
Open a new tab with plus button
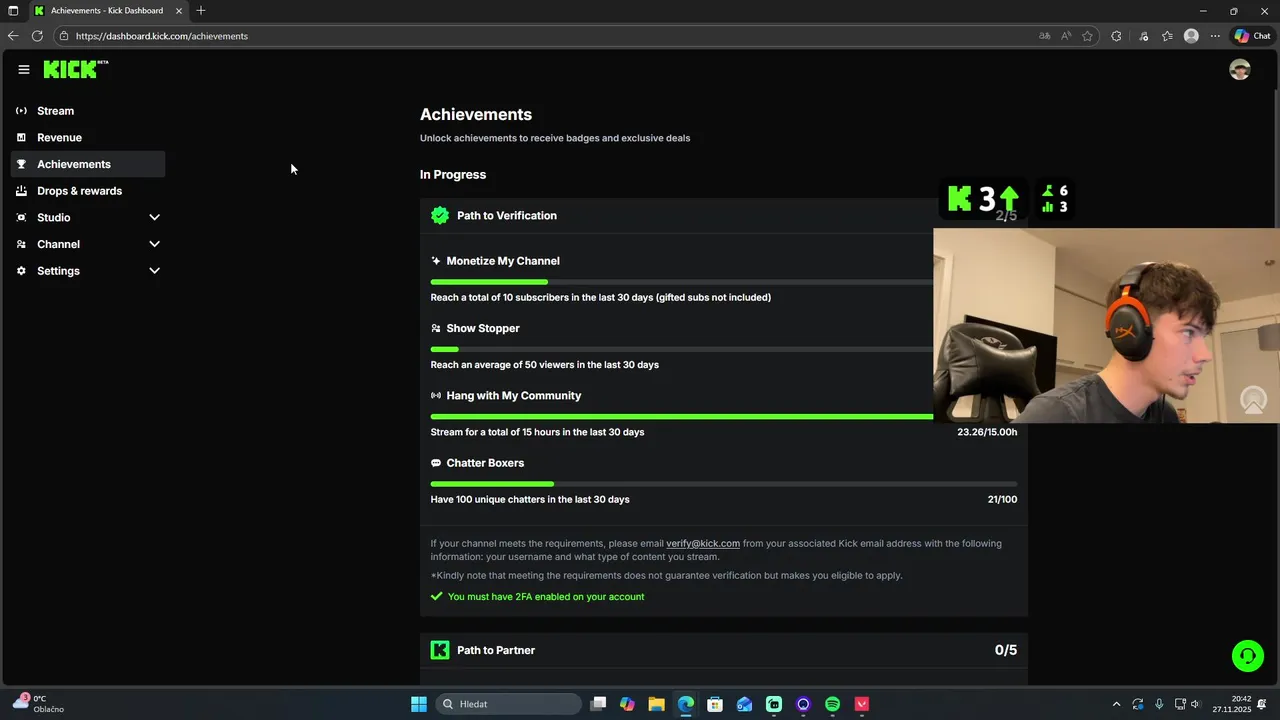coord(201,11)
